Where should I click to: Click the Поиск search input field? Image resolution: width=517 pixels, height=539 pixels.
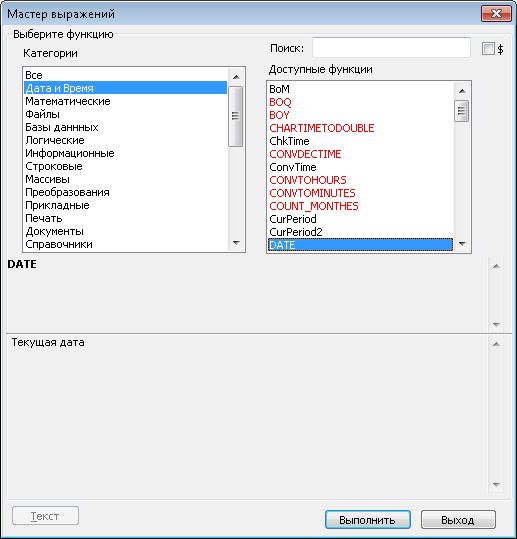(391, 48)
